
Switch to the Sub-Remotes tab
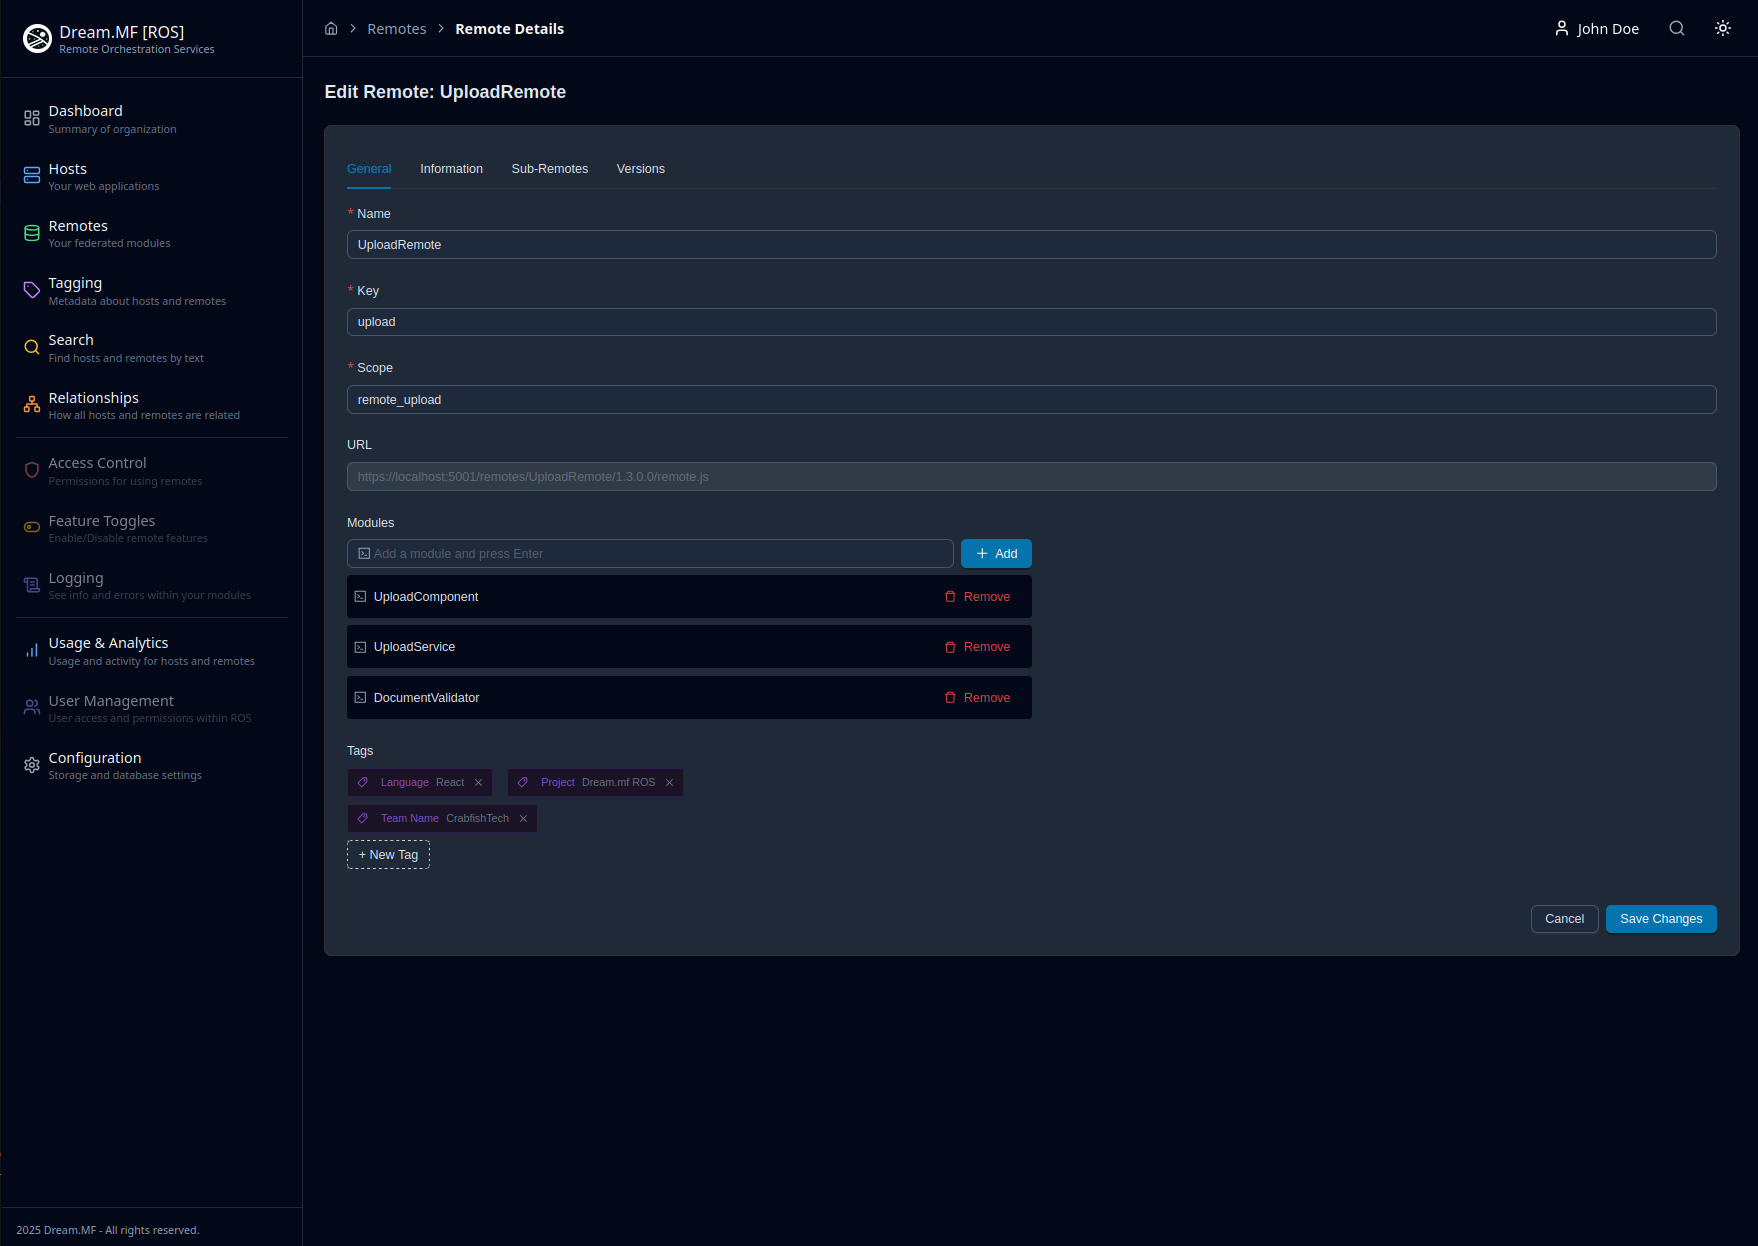click(549, 169)
